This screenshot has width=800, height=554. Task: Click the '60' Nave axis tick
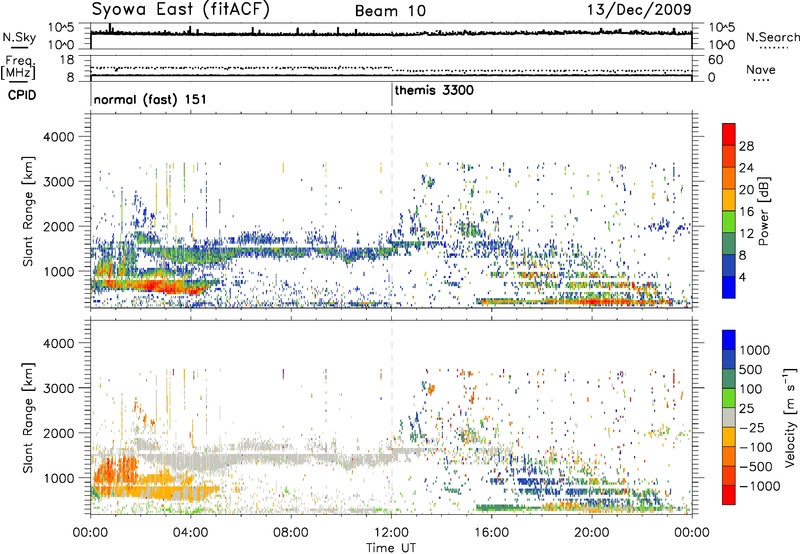point(715,60)
